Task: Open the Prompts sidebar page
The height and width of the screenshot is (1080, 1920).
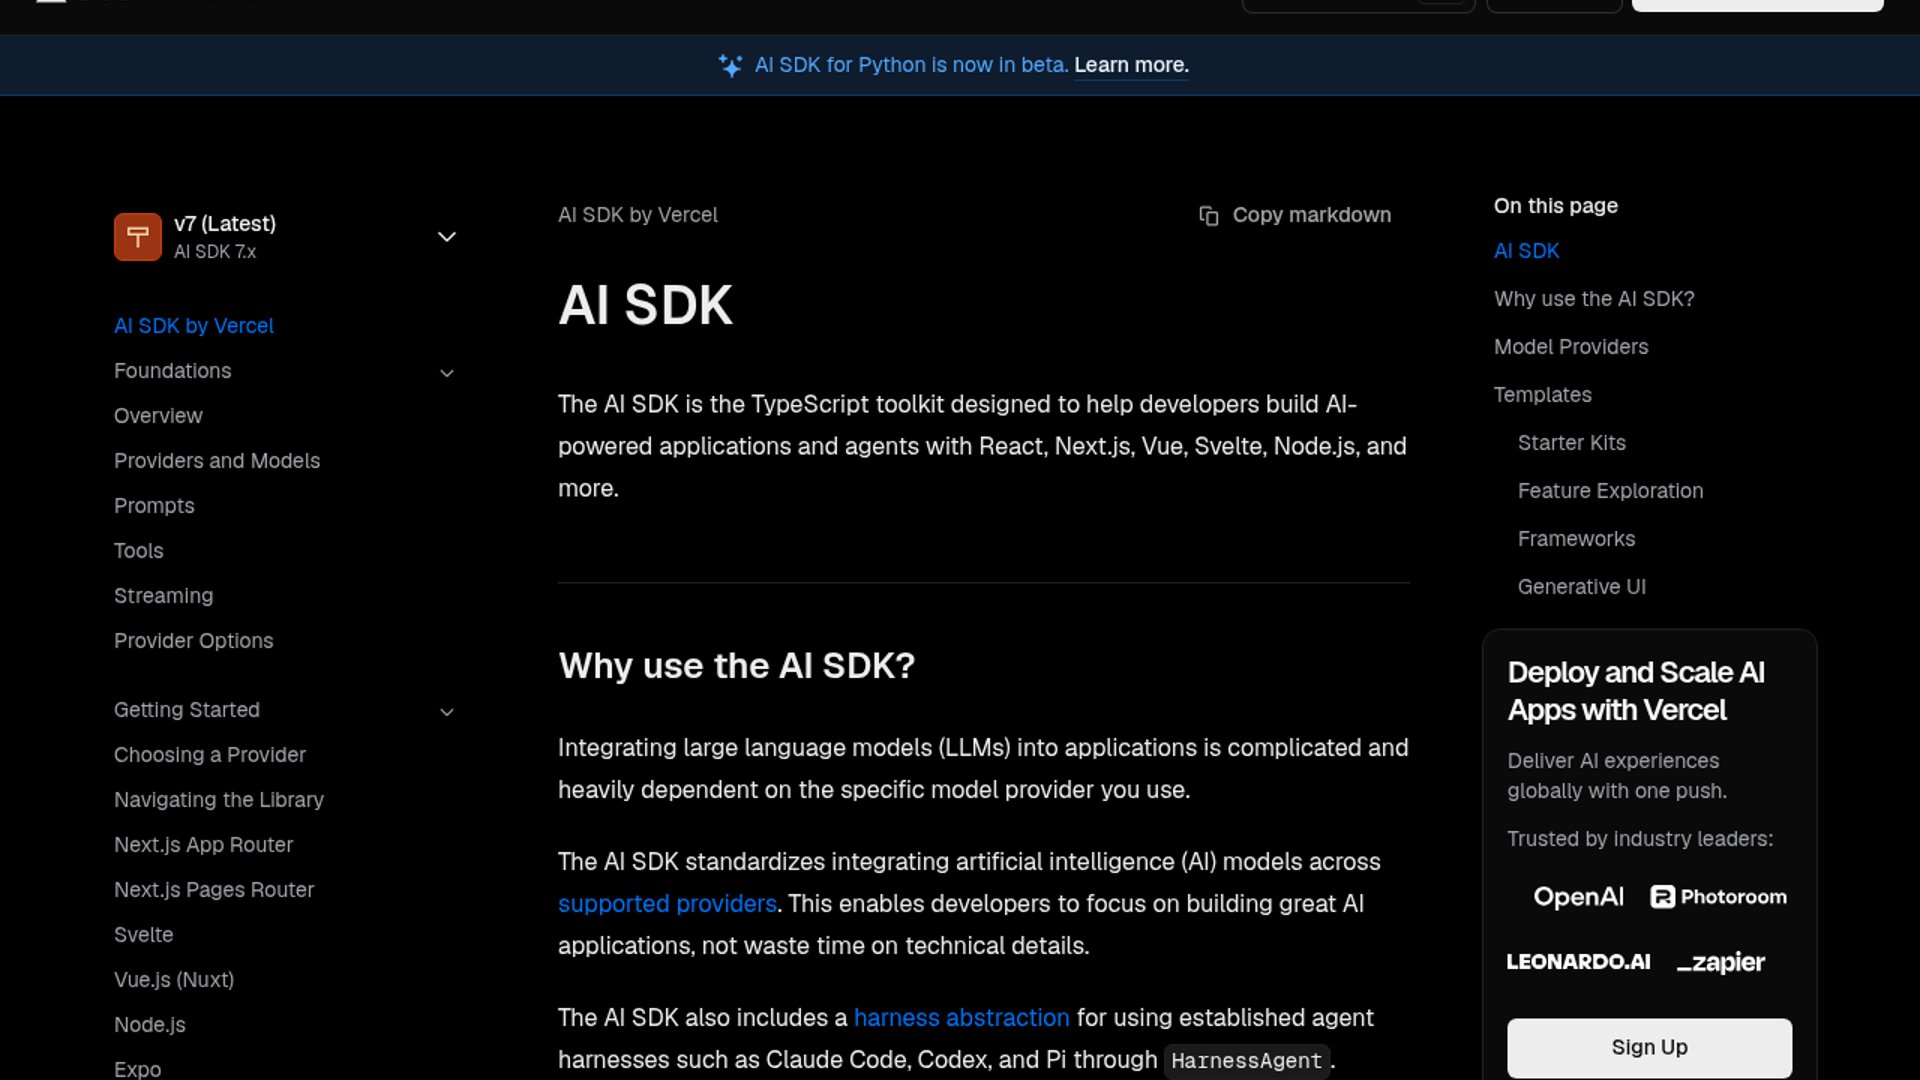Action: (x=154, y=506)
